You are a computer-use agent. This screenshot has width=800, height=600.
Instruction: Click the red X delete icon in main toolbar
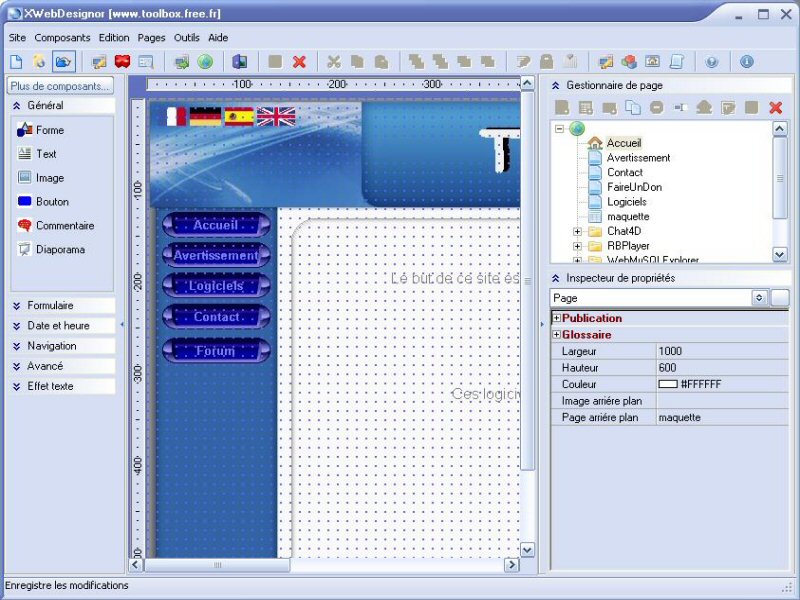(x=299, y=62)
